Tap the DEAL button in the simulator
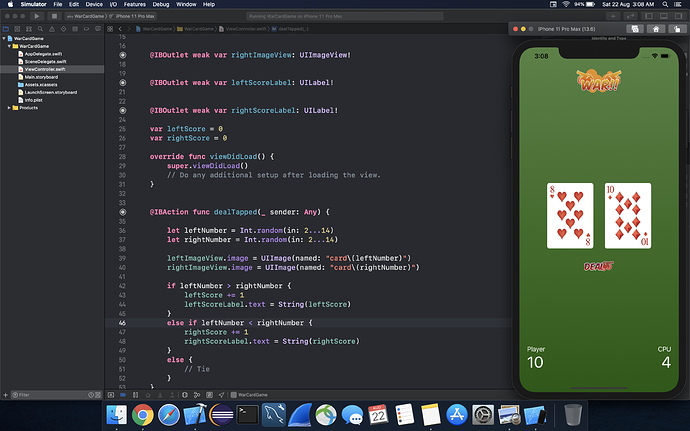Image resolution: width=690 pixels, height=431 pixels. [598, 266]
